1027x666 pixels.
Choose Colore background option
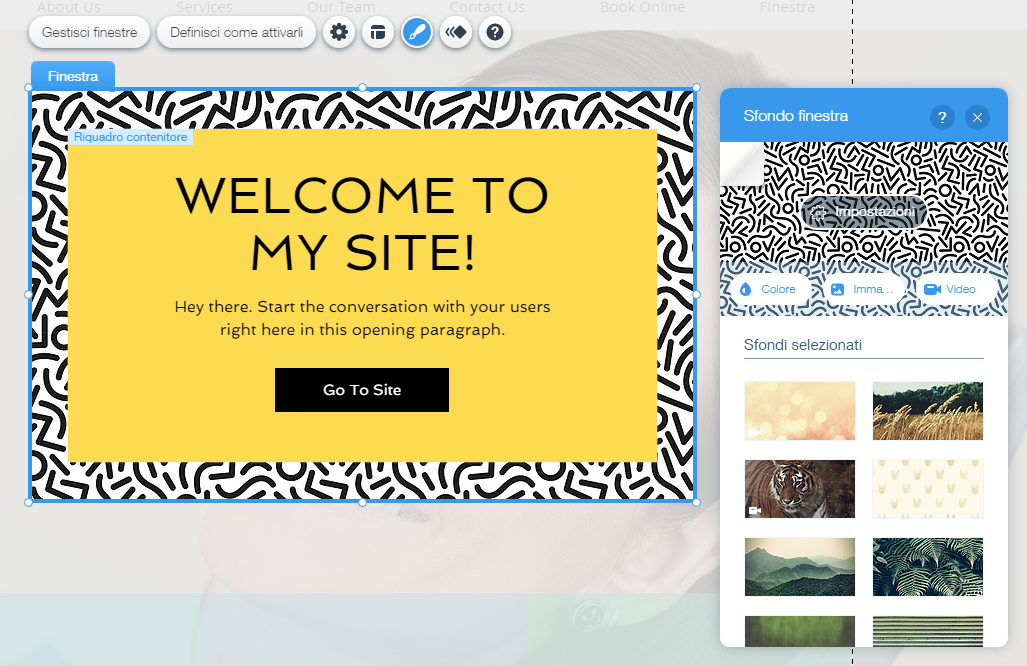tap(770, 289)
